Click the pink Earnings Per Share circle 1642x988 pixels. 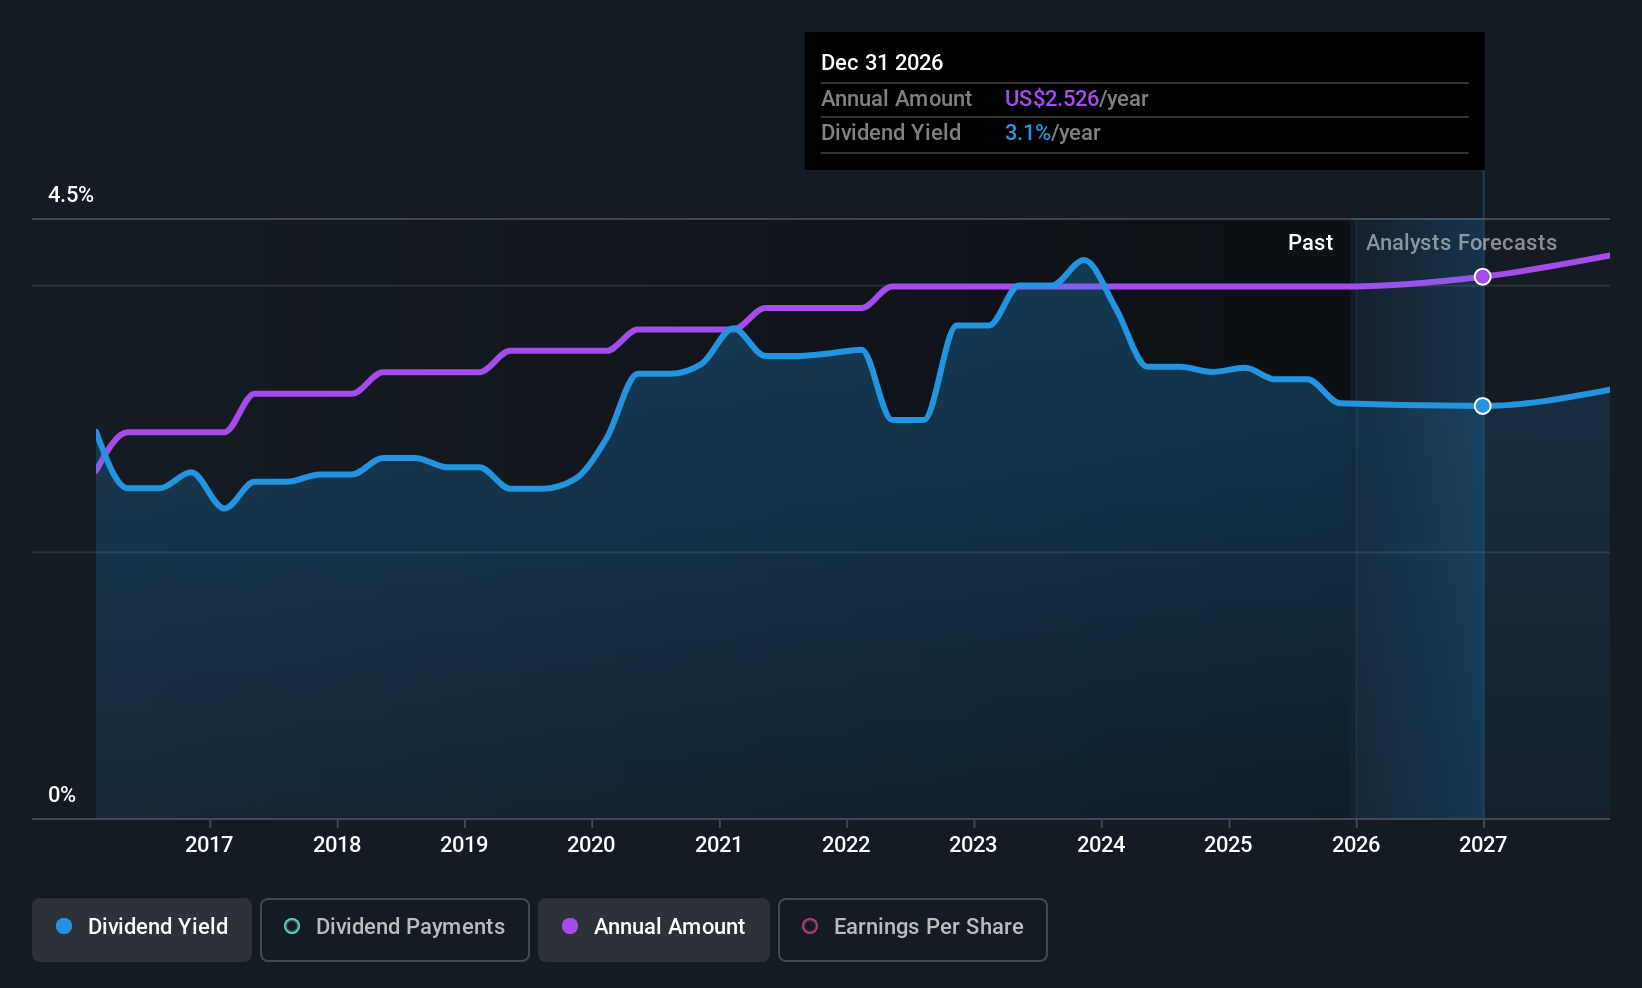(810, 926)
